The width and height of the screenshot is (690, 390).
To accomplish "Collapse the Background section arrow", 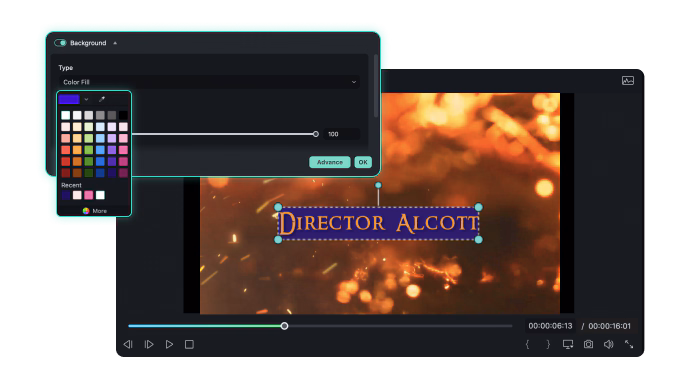I will pyautogui.click(x=115, y=43).
